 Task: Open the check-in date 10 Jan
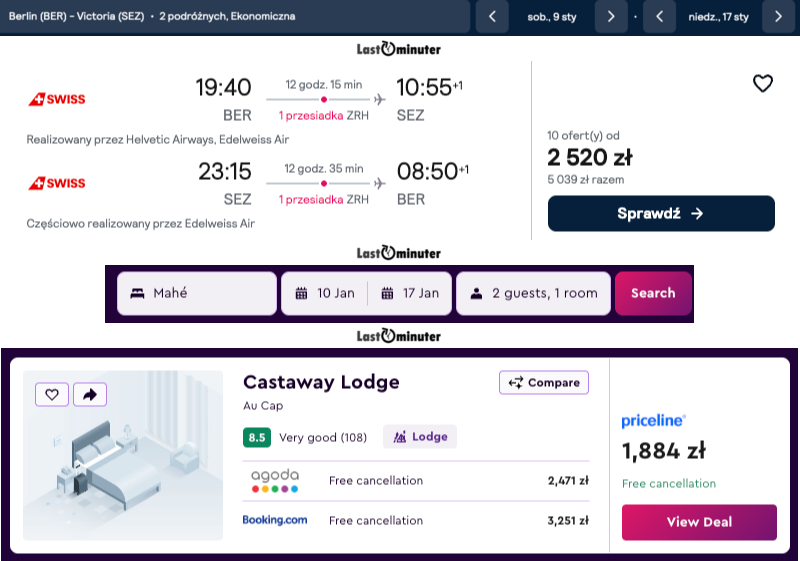coord(324,293)
